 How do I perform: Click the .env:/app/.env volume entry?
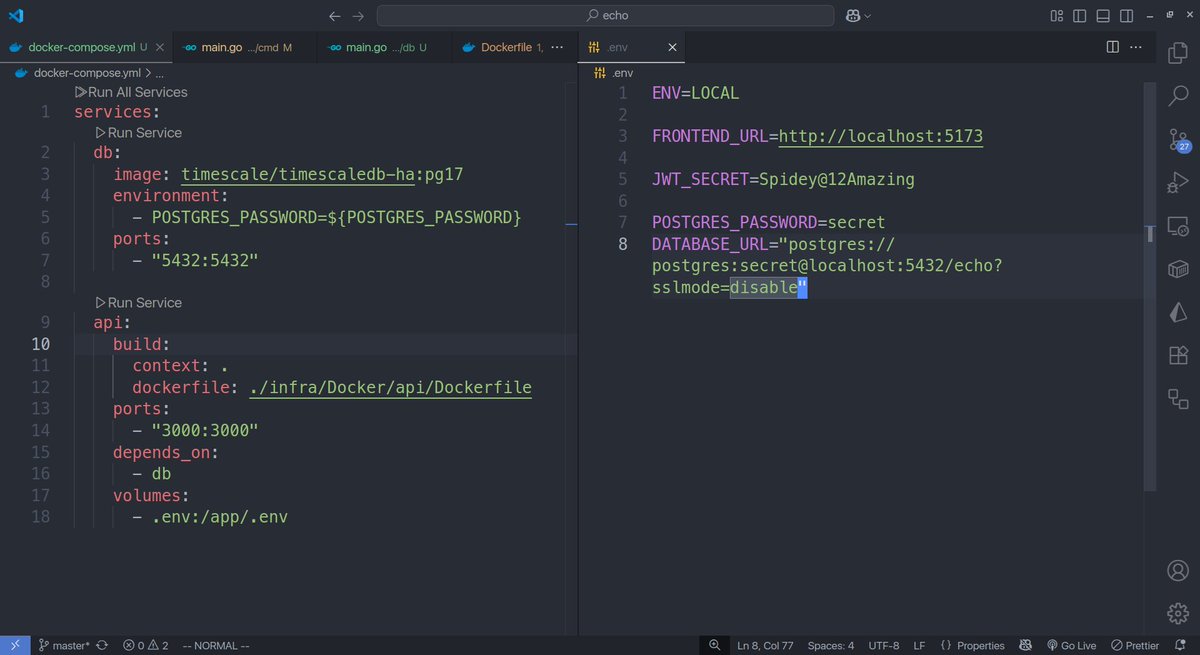point(220,517)
